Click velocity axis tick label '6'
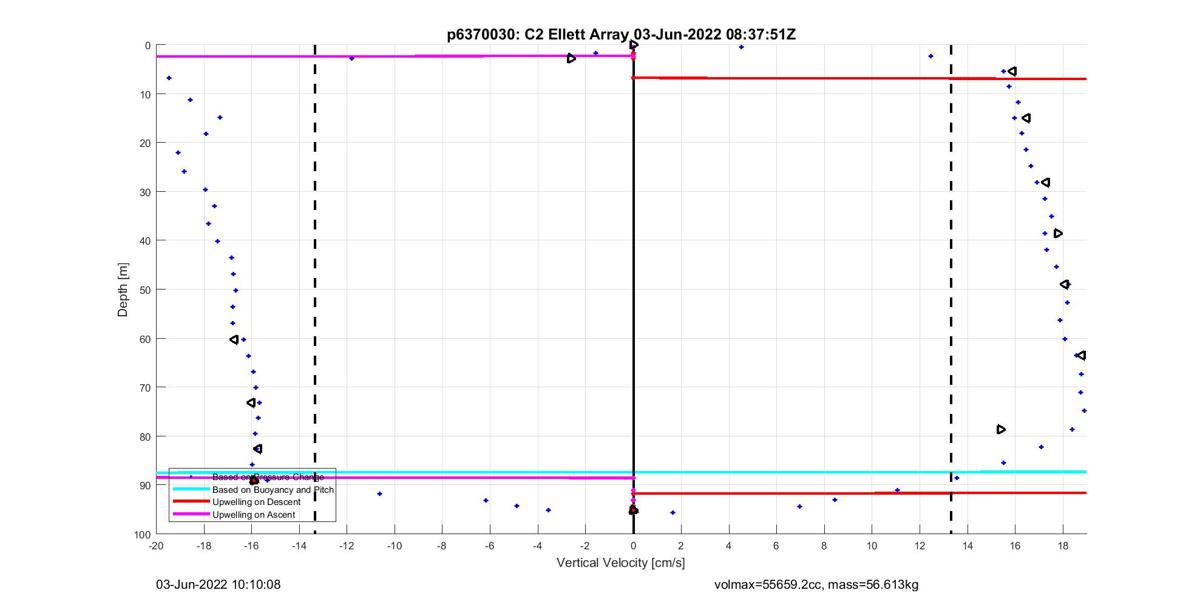The width and height of the screenshot is (1200, 601). pyautogui.click(x=777, y=547)
